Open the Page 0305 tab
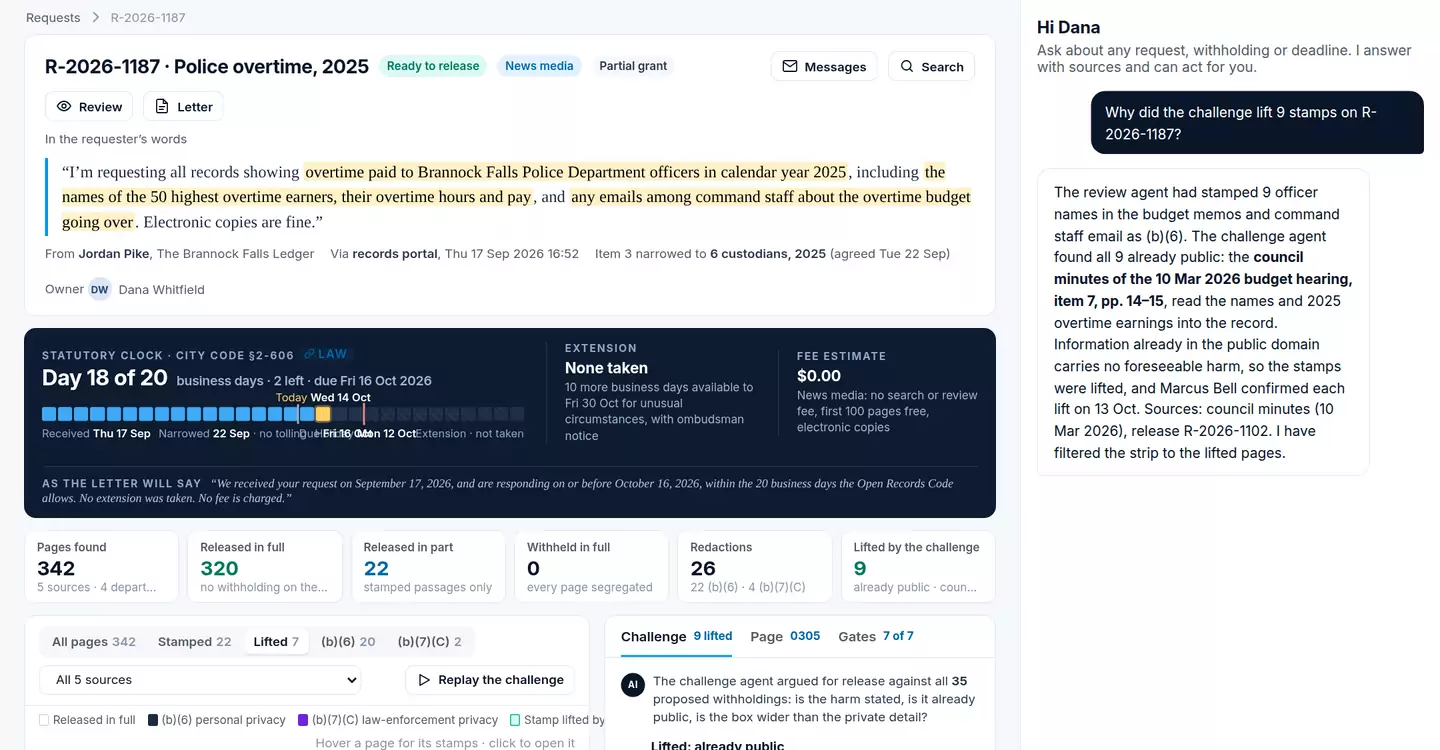Image resolution: width=1440 pixels, height=750 pixels. (785, 636)
